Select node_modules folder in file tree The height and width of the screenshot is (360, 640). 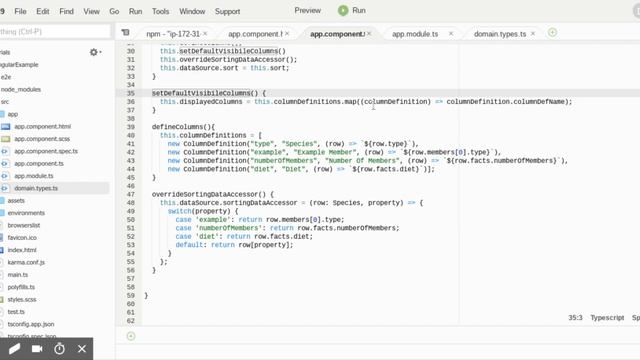click(21, 89)
